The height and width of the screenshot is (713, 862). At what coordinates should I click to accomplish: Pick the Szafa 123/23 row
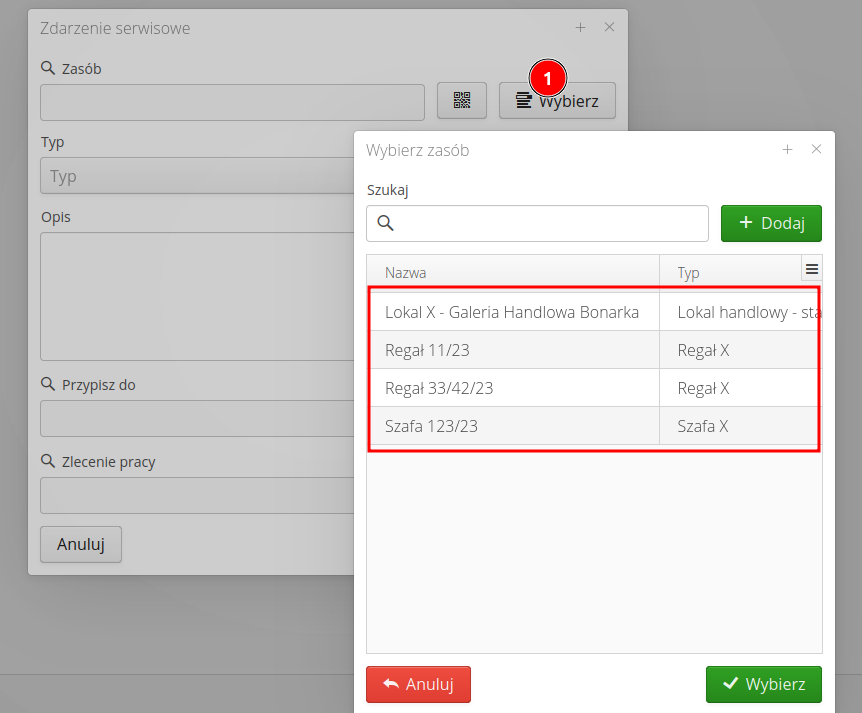pyautogui.click(x=511, y=426)
